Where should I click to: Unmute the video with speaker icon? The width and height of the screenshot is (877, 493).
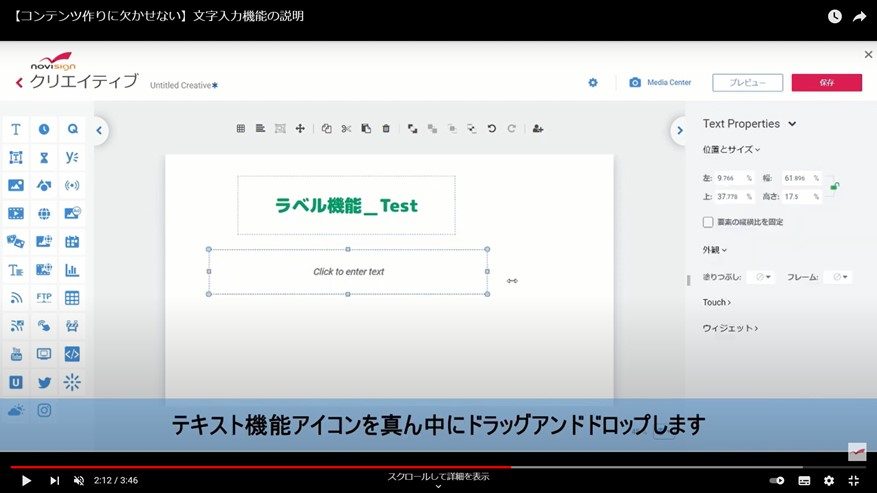pyautogui.click(x=79, y=480)
